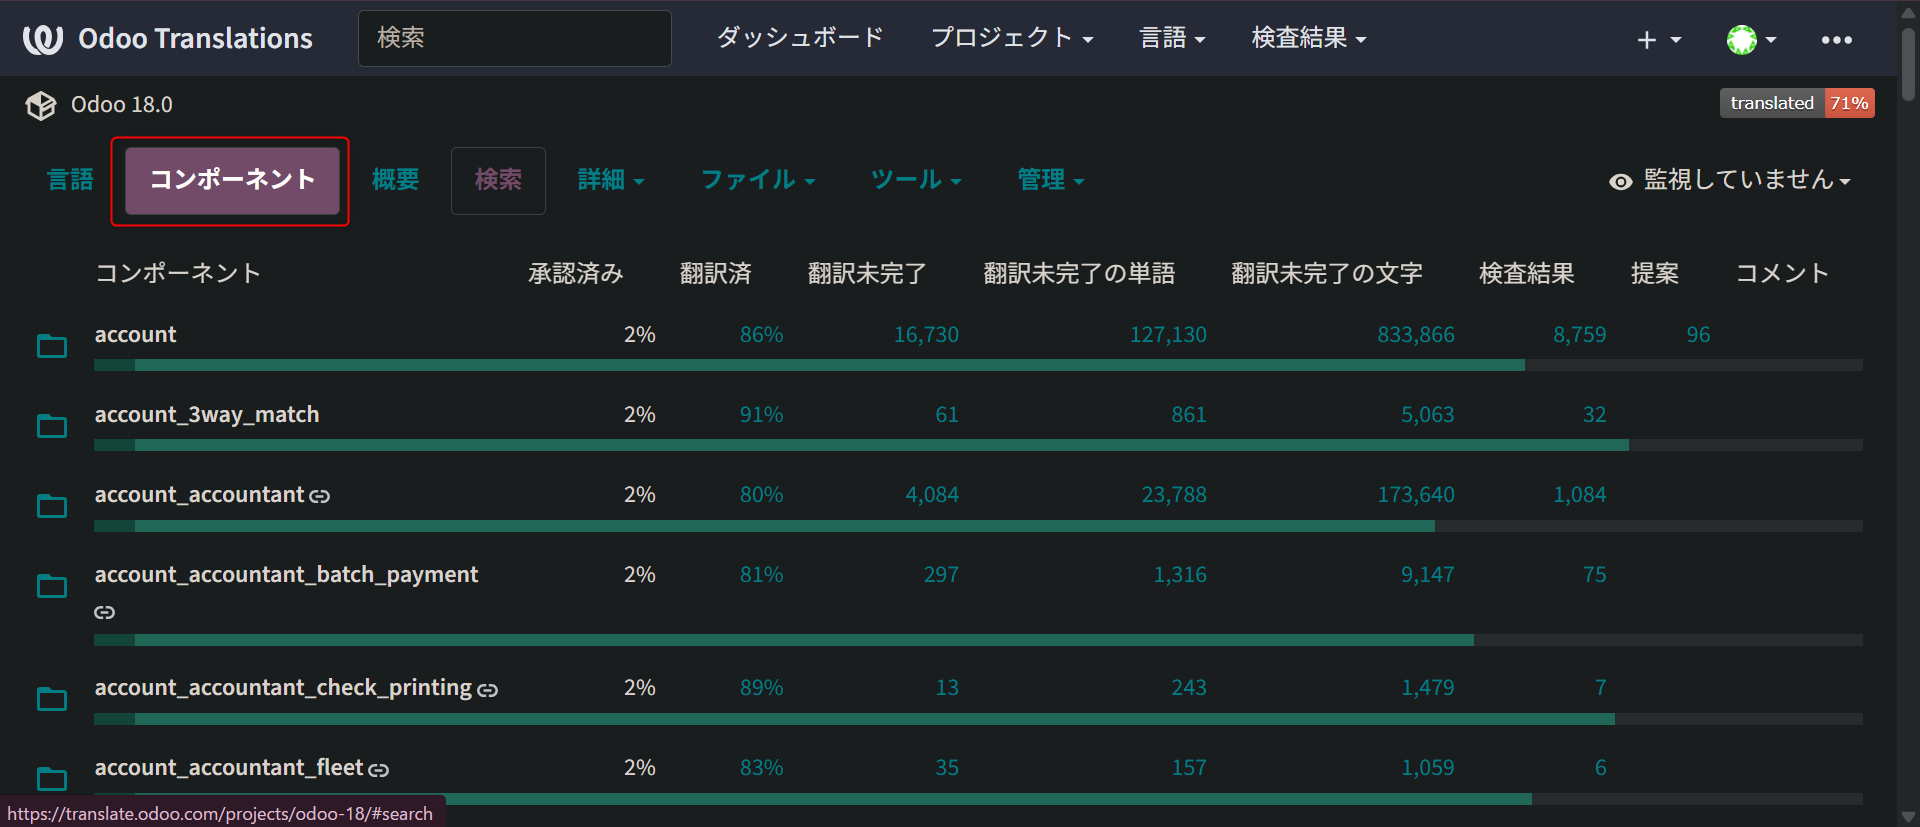Viewport: 1920px width, 827px height.
Task: Click the folder icon beside account_3way_match
Action: [52, 426]
